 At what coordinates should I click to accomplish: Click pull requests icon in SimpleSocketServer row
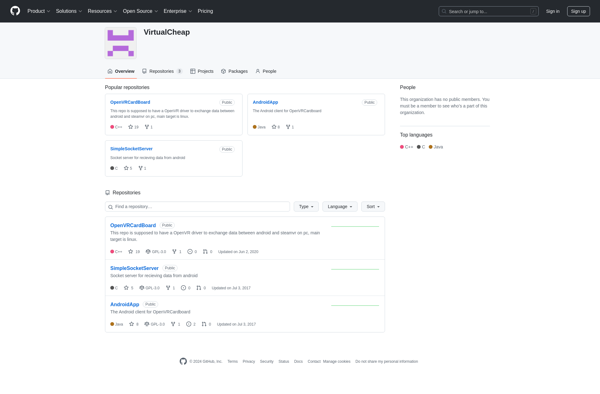click(199, 288)
